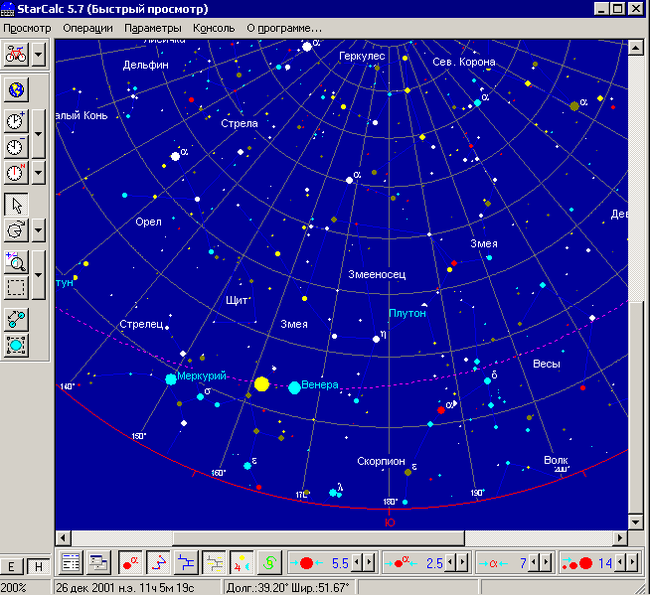650x596 pixels.
Task: Click the Плутон label on the map
Action: click(x=407, y=313)
